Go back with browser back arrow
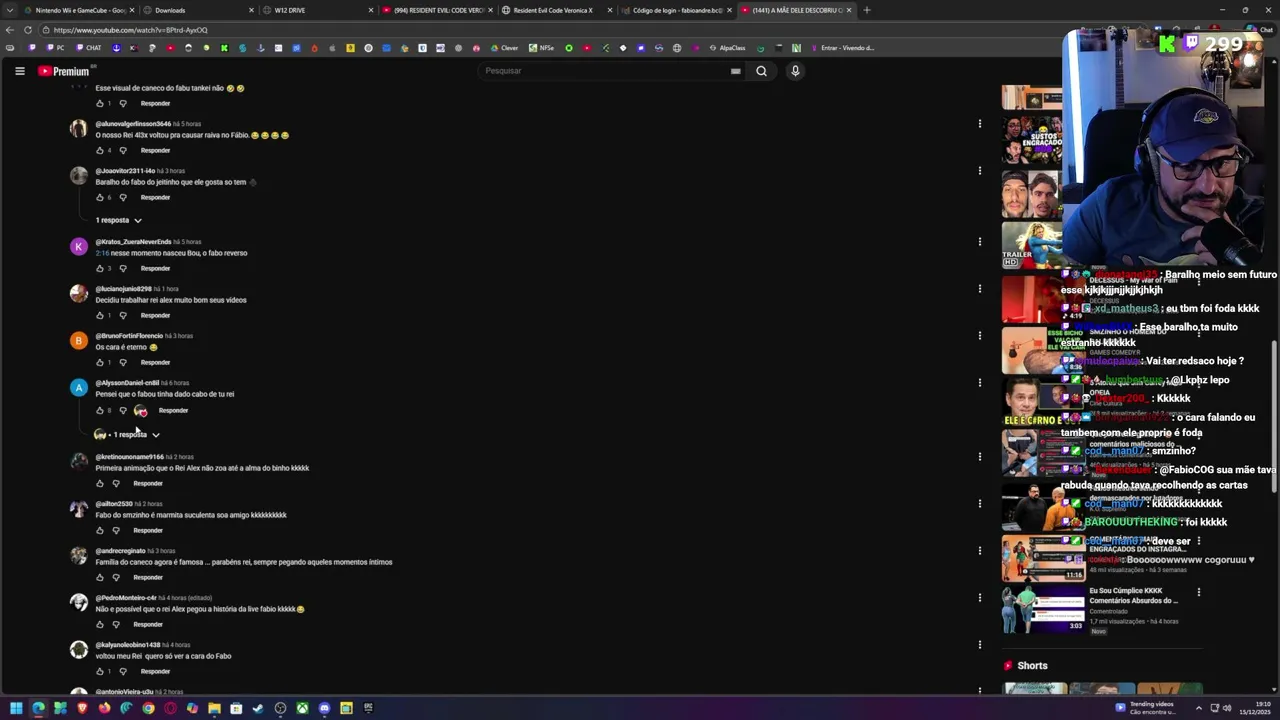The height and width of the screenshot is (720, 1280). pos(10,30)
